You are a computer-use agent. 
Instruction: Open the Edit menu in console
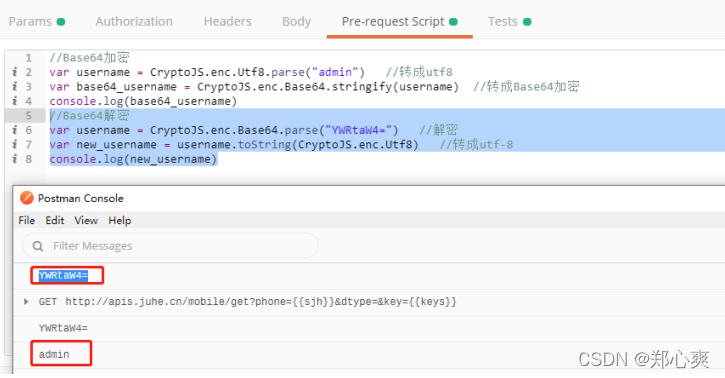pyautogui.click(x=55, y=220)
